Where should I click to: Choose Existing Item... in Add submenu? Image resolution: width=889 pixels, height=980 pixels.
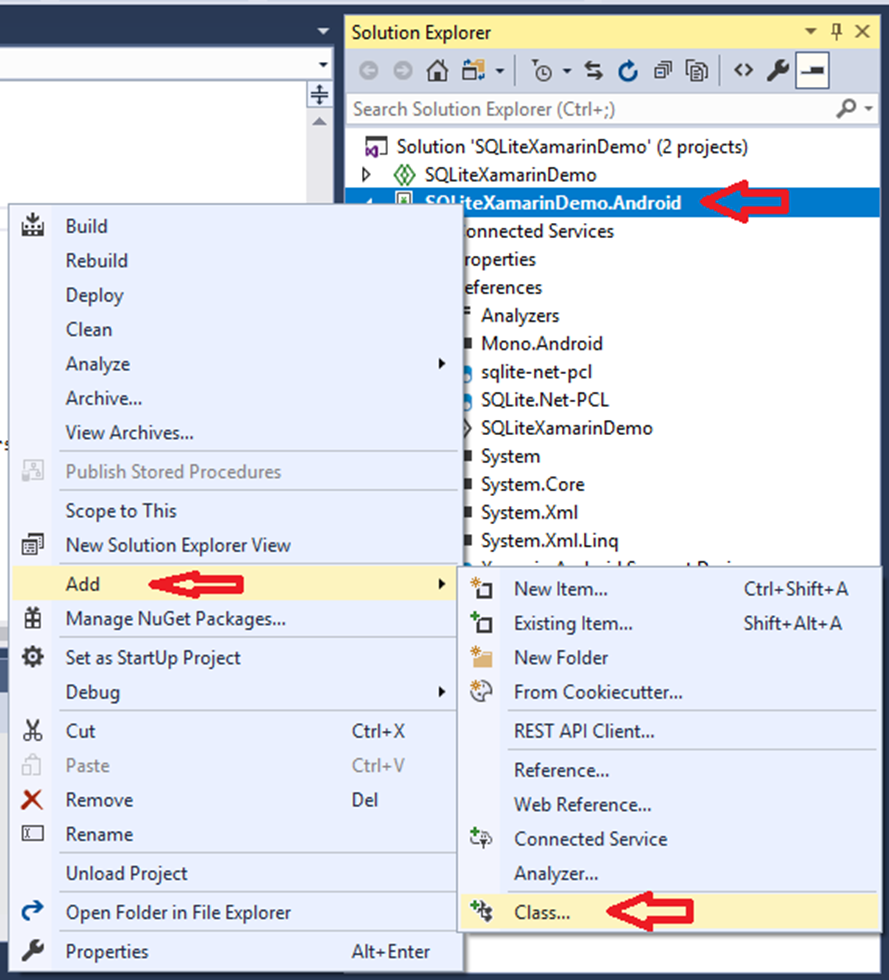(x=670, y=623)
